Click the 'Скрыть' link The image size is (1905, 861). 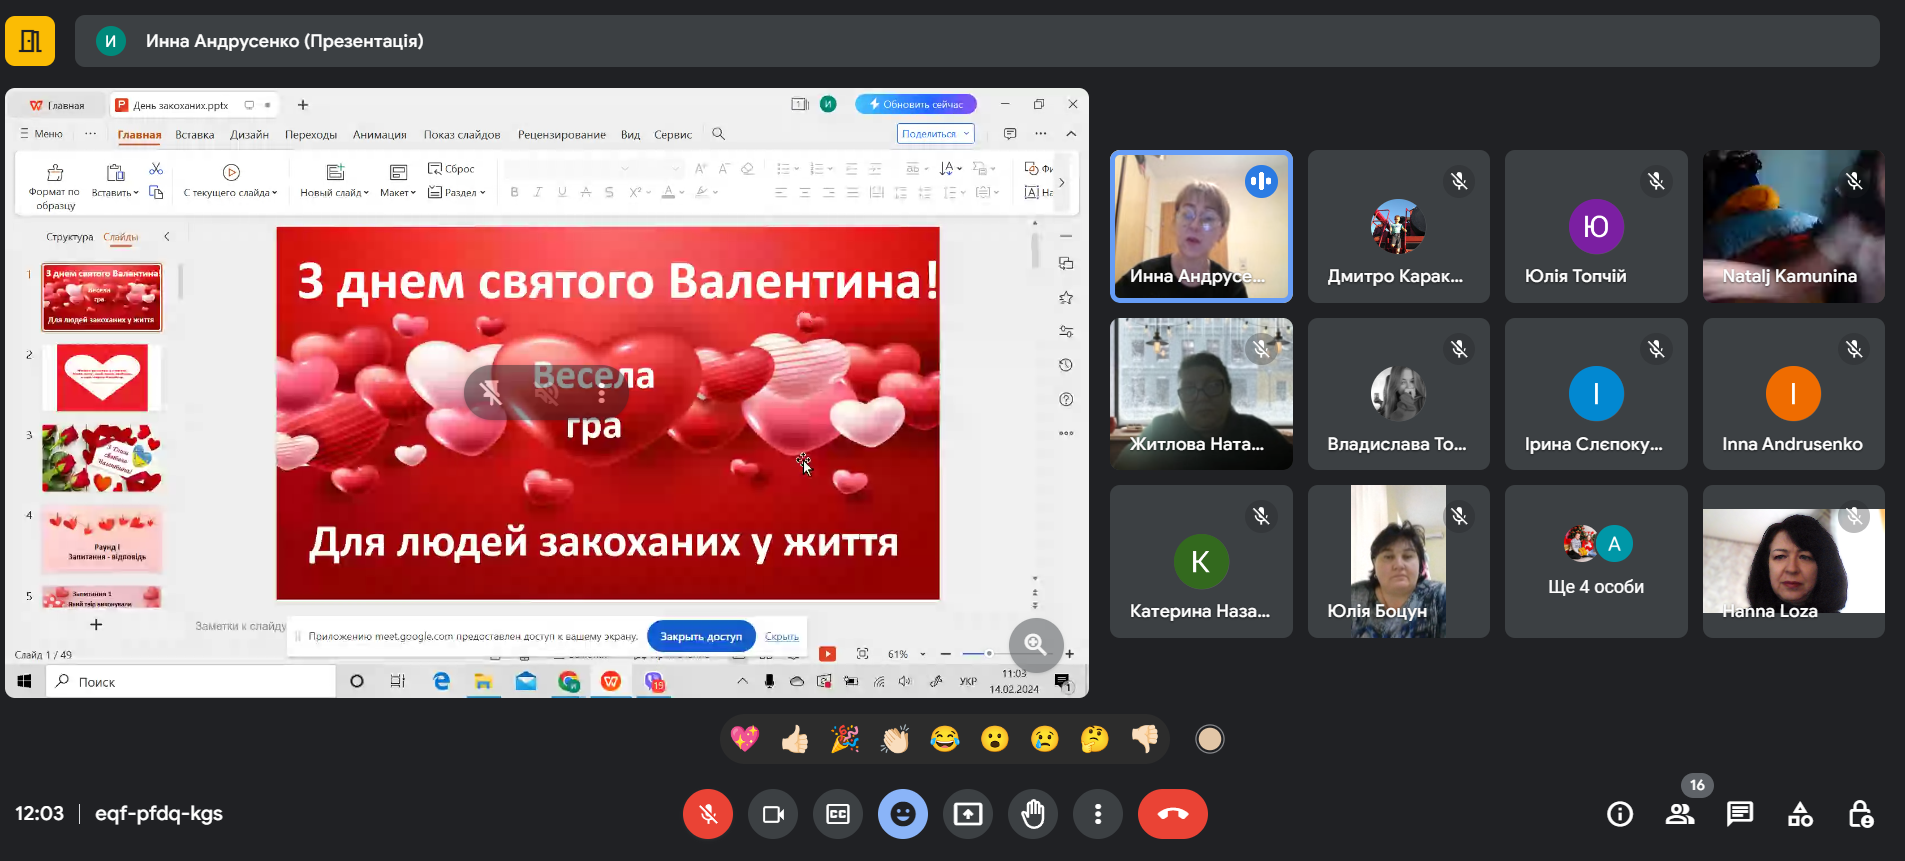pos(781,636)
